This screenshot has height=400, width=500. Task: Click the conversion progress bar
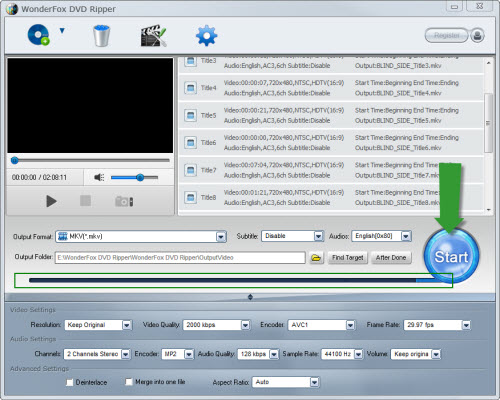pyautogui.click(x=233, y=280)
